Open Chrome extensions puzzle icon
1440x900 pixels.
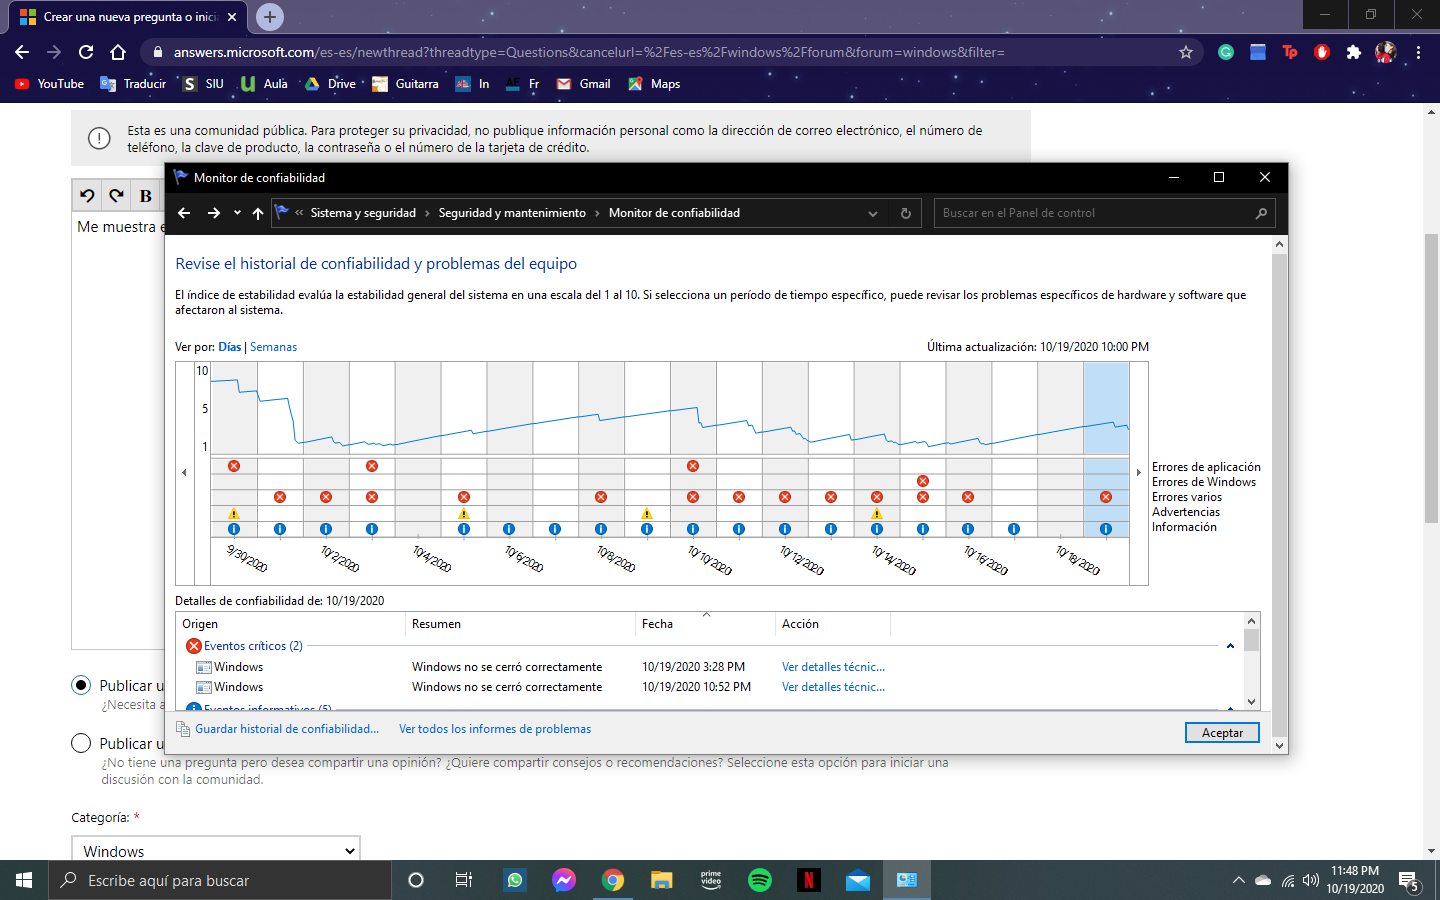tap(1354, 52)
